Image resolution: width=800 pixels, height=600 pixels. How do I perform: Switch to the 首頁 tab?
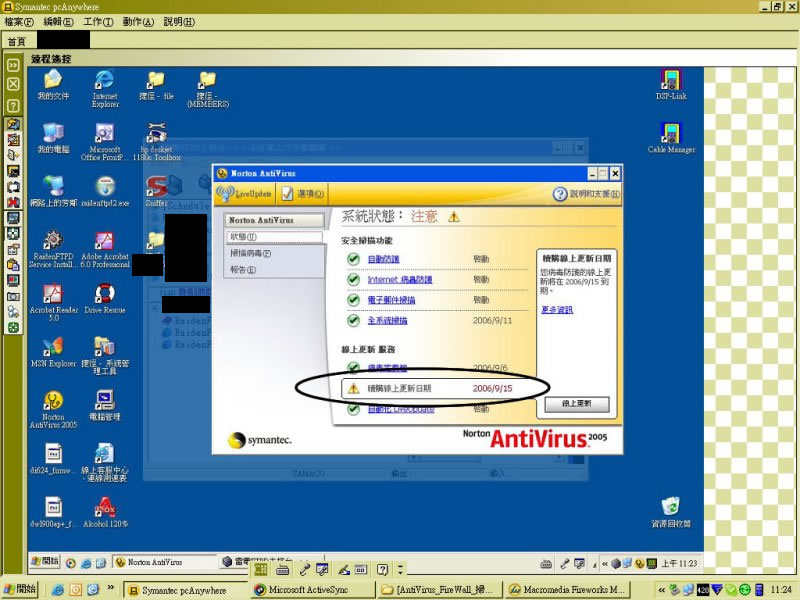pos(17,41)
